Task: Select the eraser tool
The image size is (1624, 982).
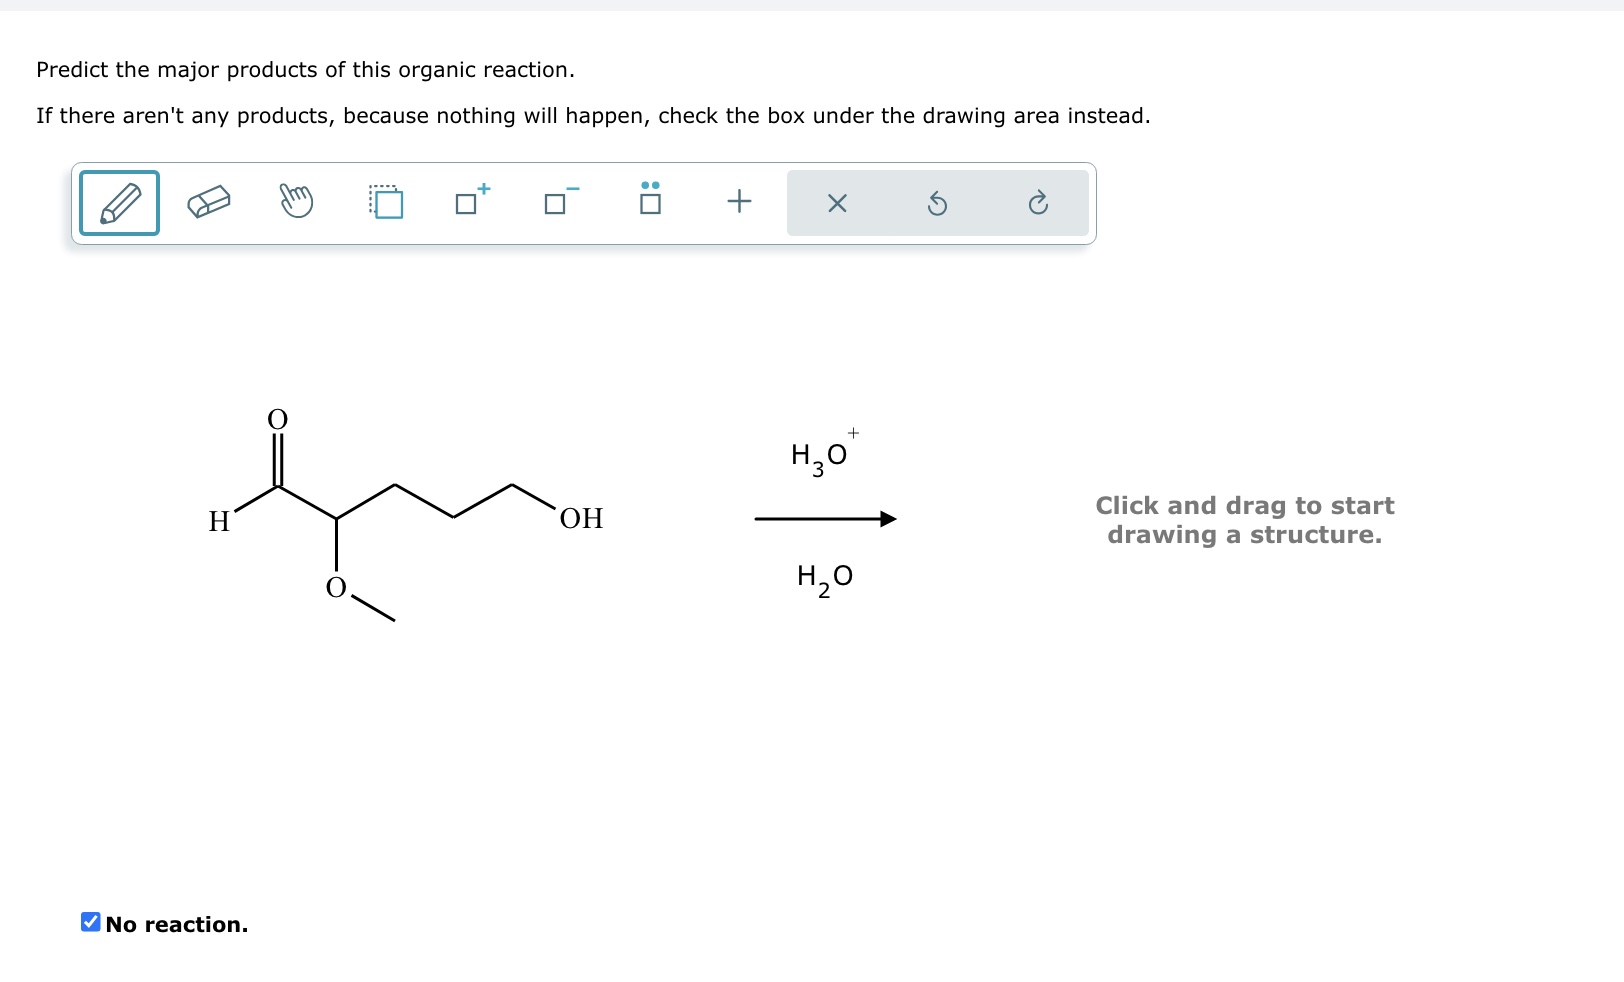Action: [208, 203]
